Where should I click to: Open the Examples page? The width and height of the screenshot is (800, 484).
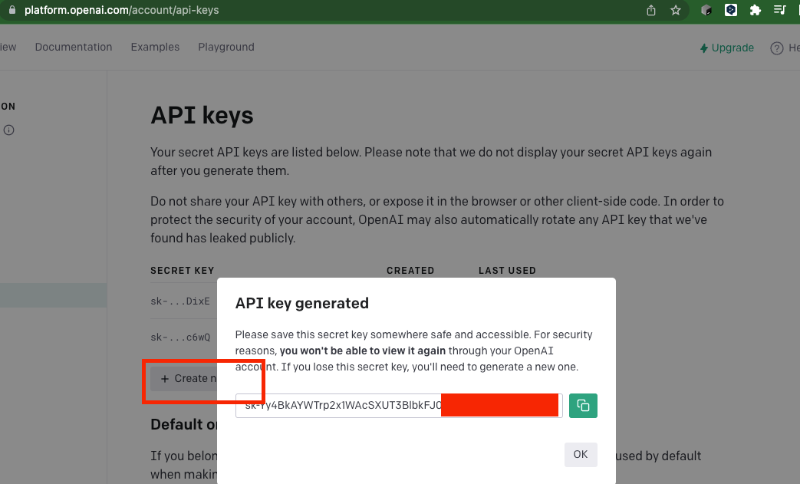coord(155,47)
